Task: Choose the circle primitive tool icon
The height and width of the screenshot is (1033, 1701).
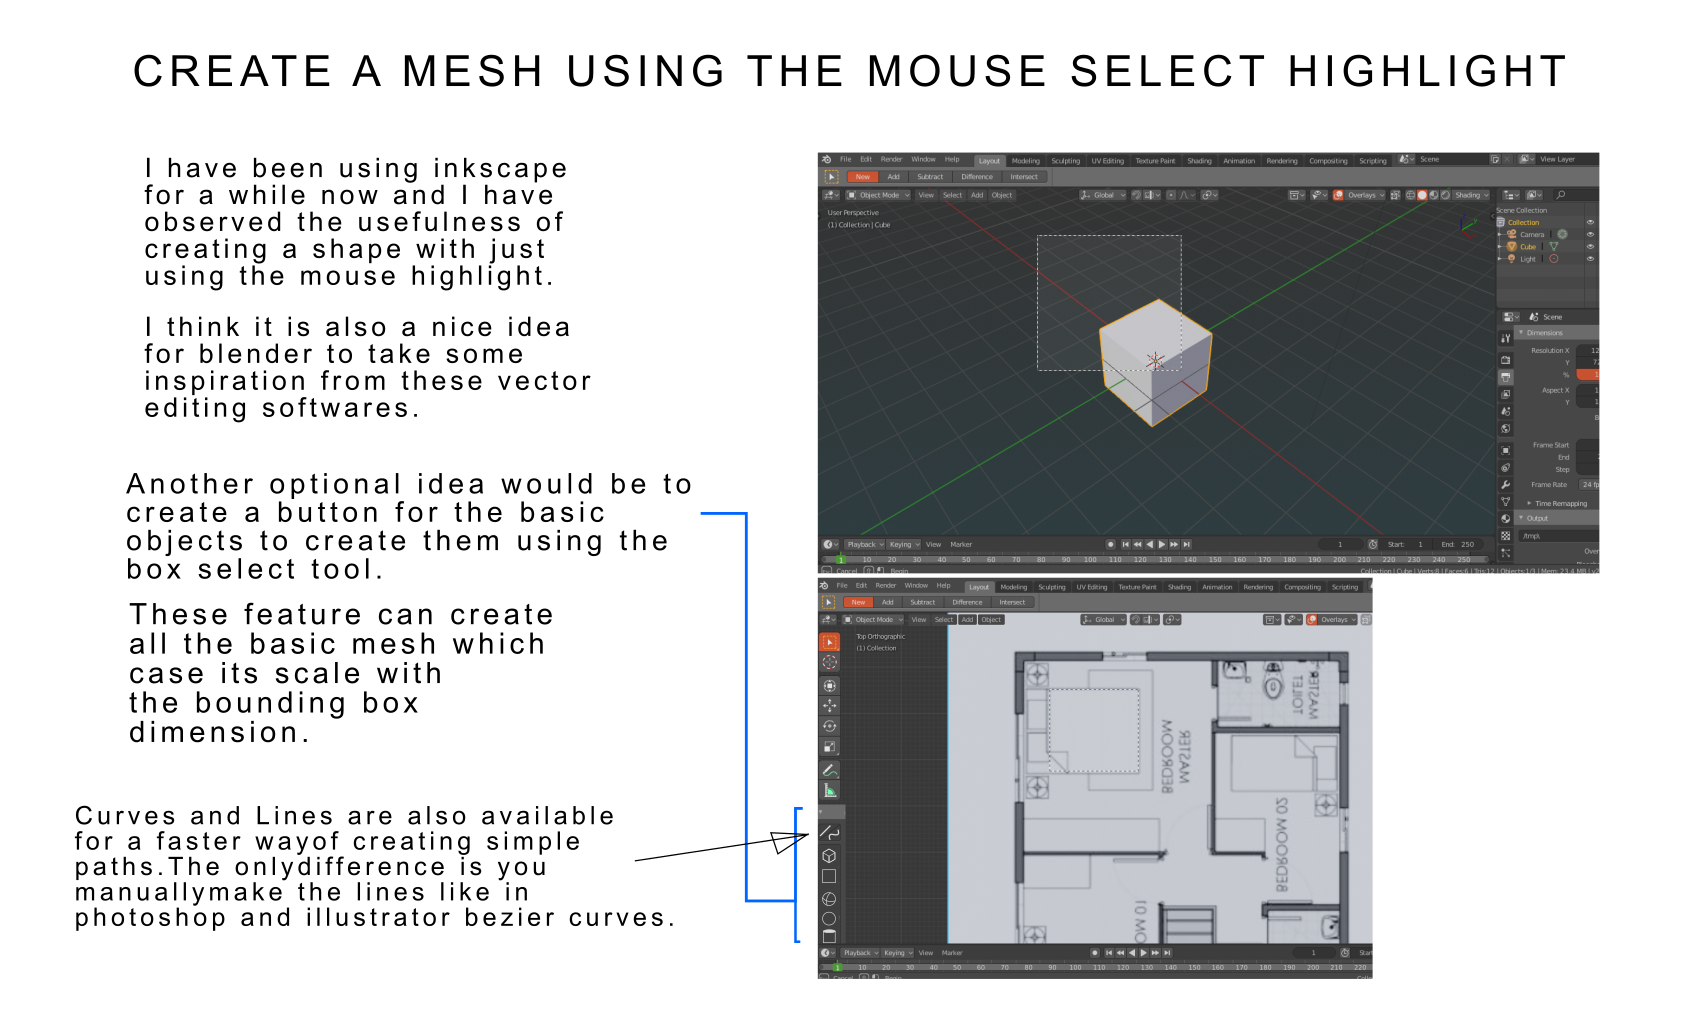Action: click(x=829, y=919)
